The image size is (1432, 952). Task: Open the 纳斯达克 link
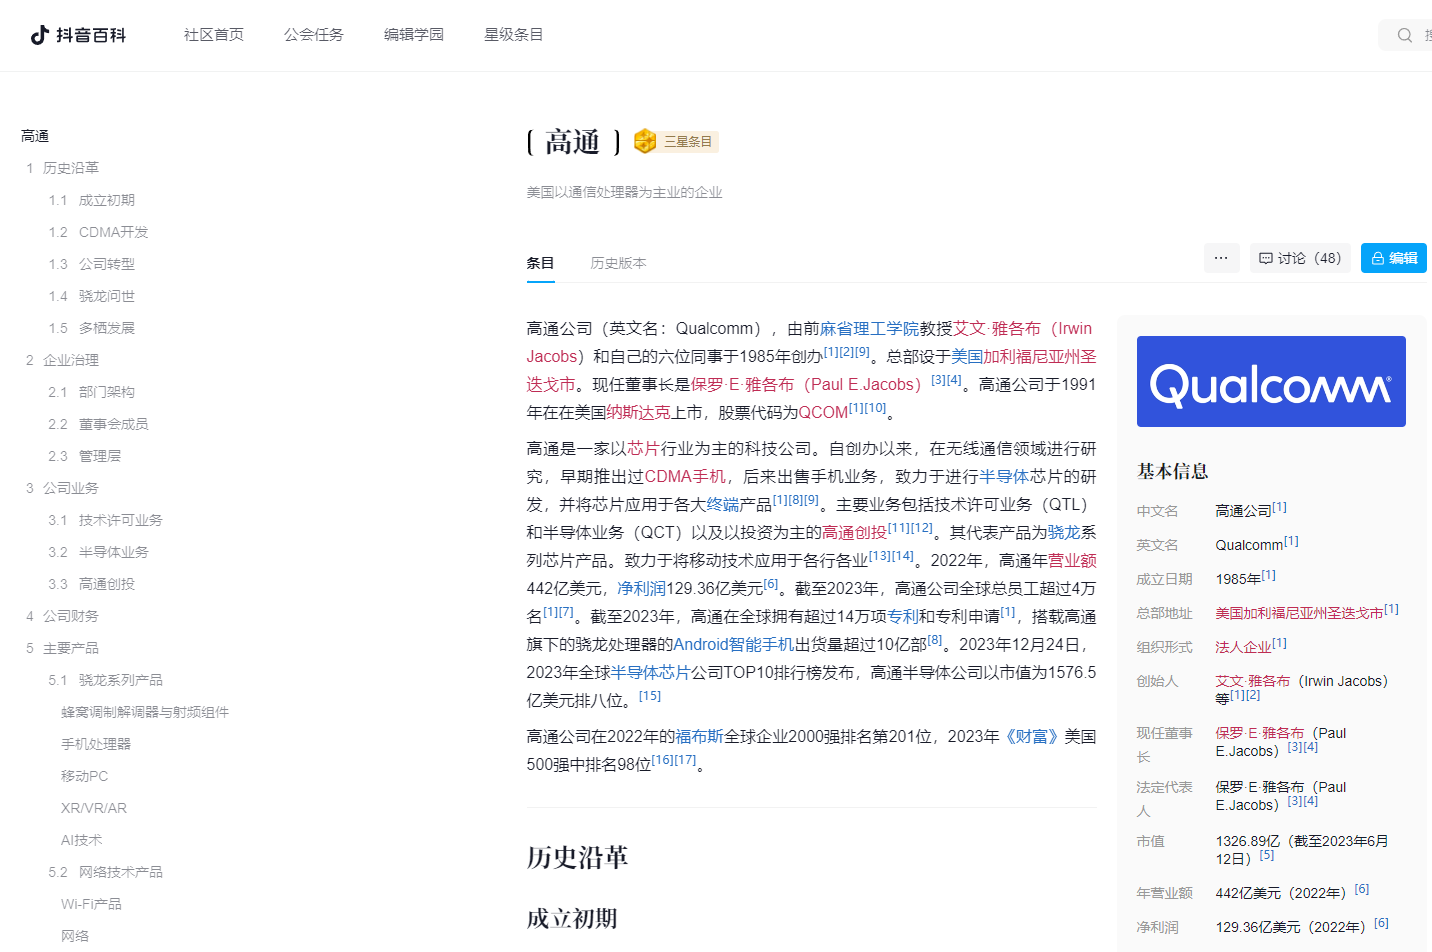click(639, 412)
